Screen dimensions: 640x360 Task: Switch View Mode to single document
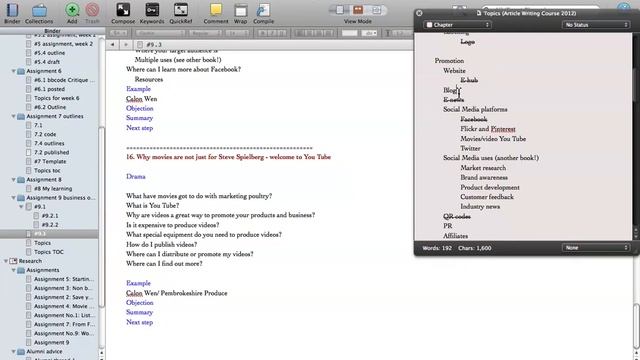[x=340, y=10]
